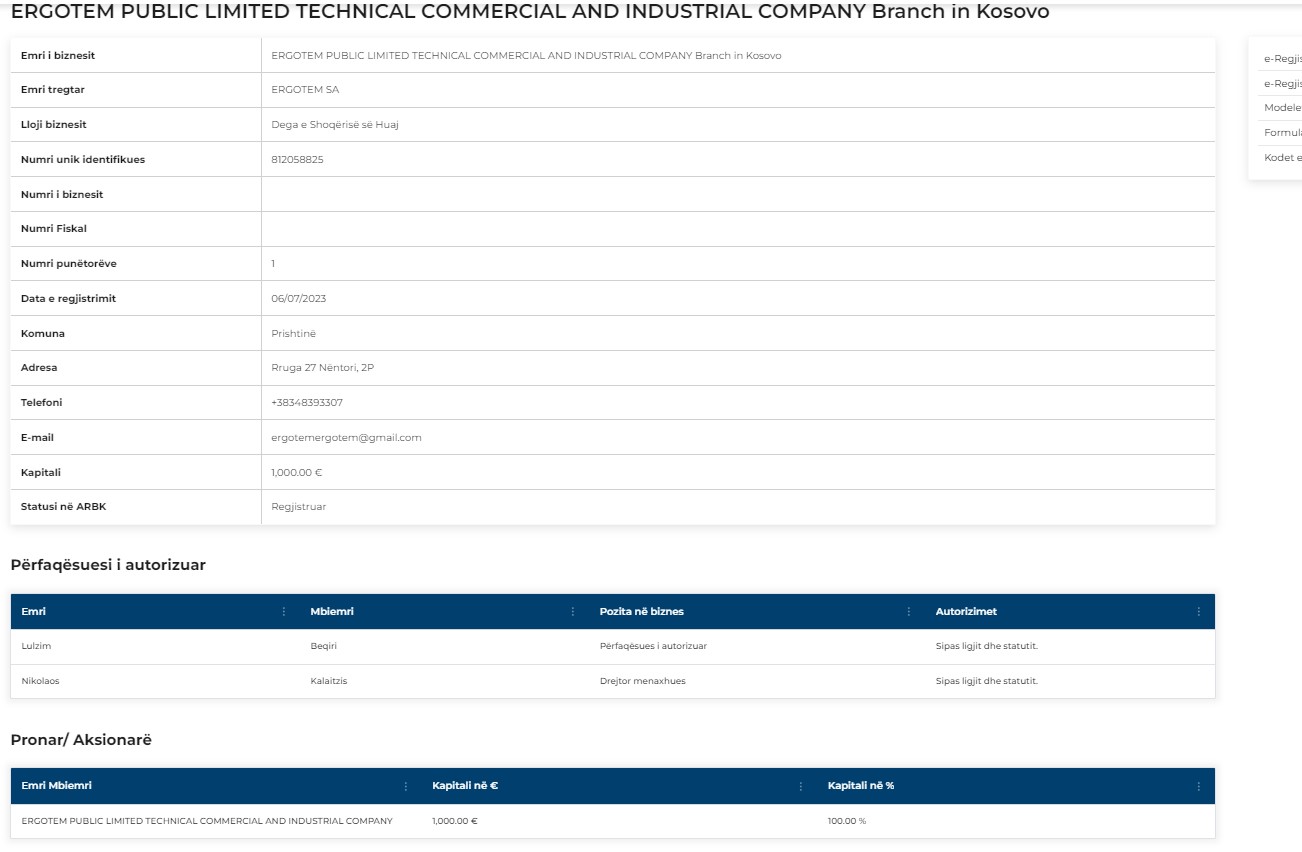Click Pronar/ Aksionarë section heading
1302x852 pixels.
pos(81,740)
